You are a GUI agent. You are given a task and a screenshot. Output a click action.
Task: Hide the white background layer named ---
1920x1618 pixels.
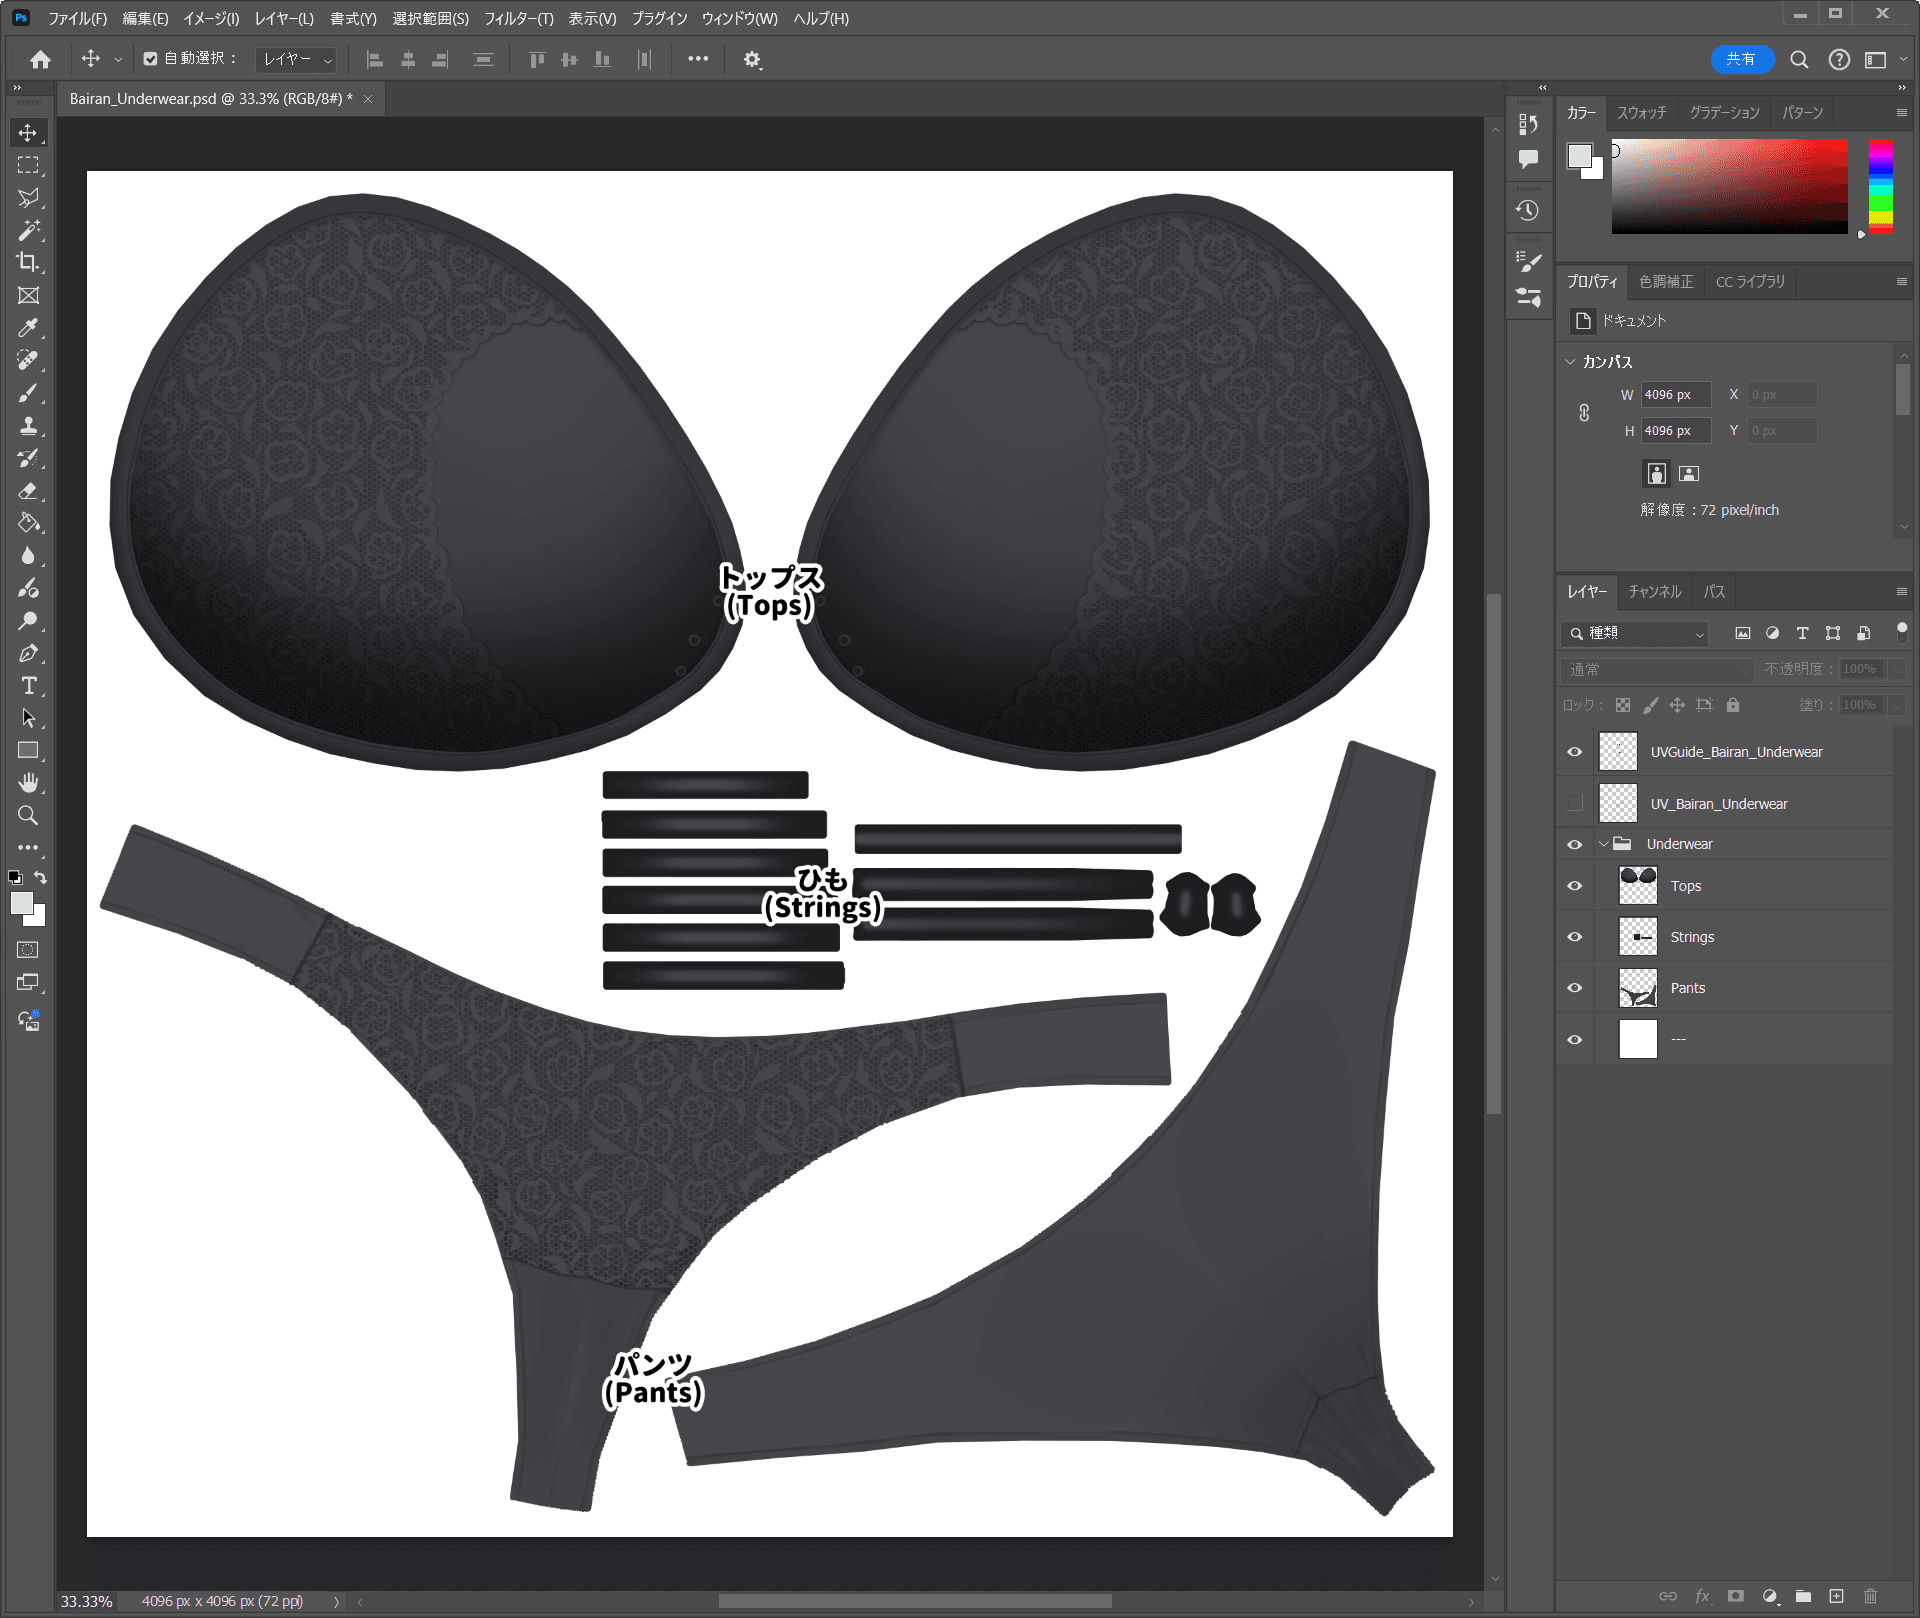[1575, 1040]
